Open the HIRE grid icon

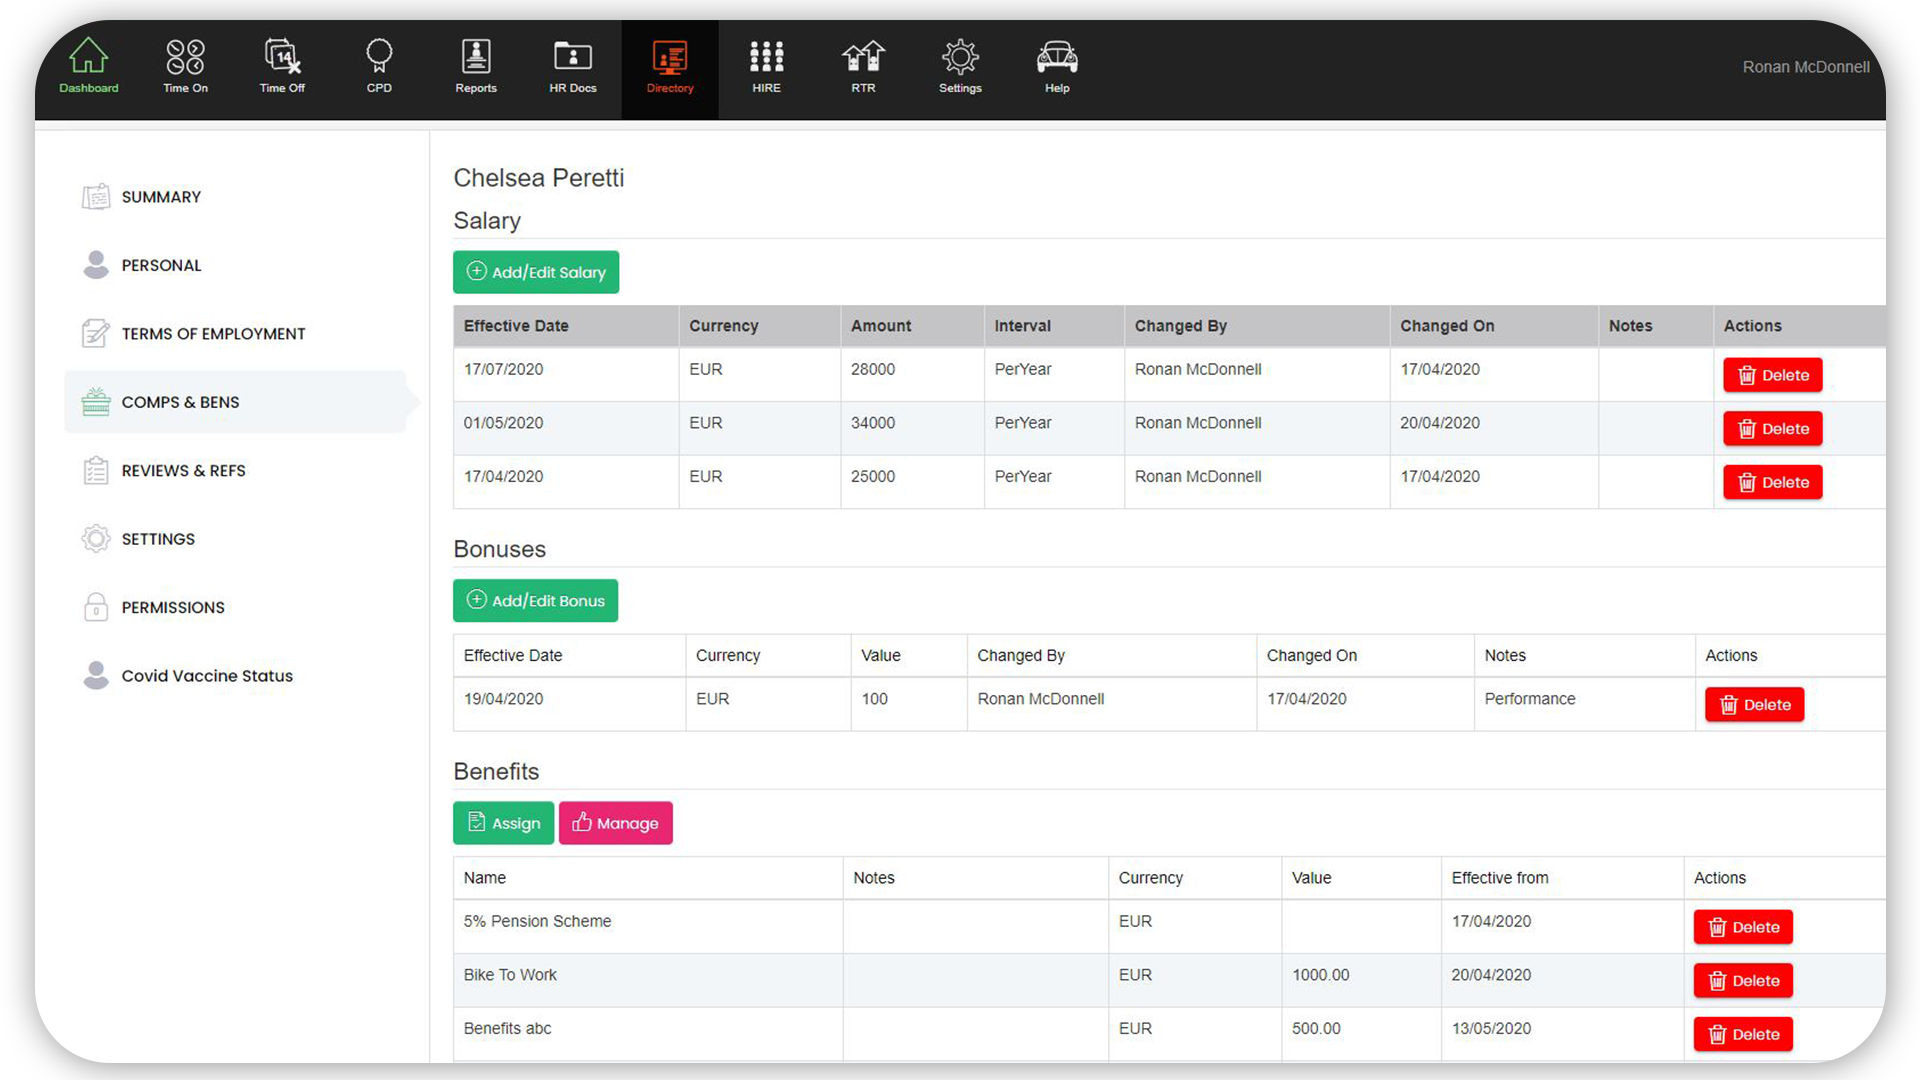(766, 56)
